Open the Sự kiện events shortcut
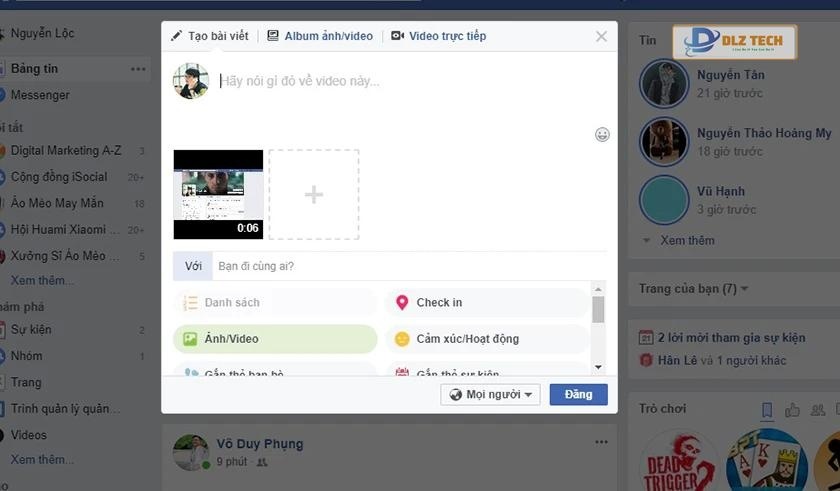840x491 pixels. 31,330
